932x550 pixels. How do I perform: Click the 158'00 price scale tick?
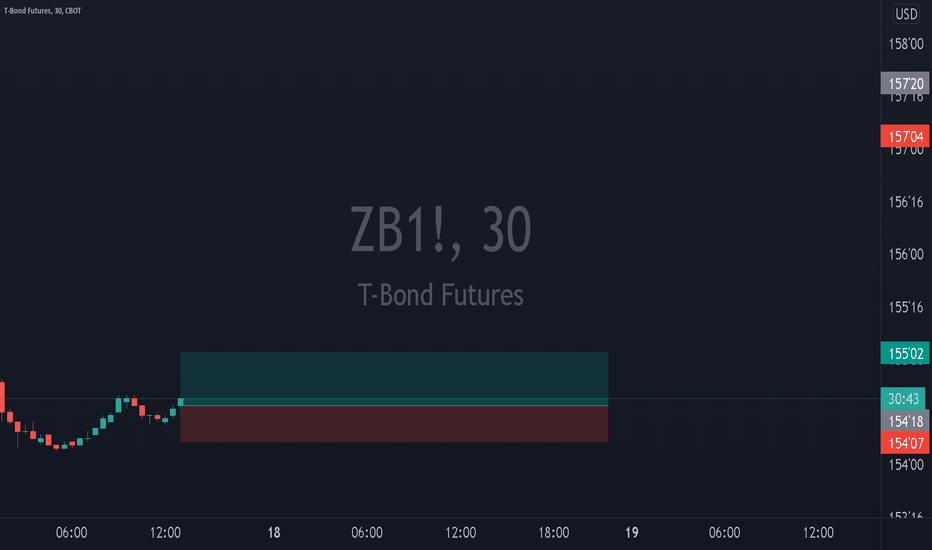point(906,43)
